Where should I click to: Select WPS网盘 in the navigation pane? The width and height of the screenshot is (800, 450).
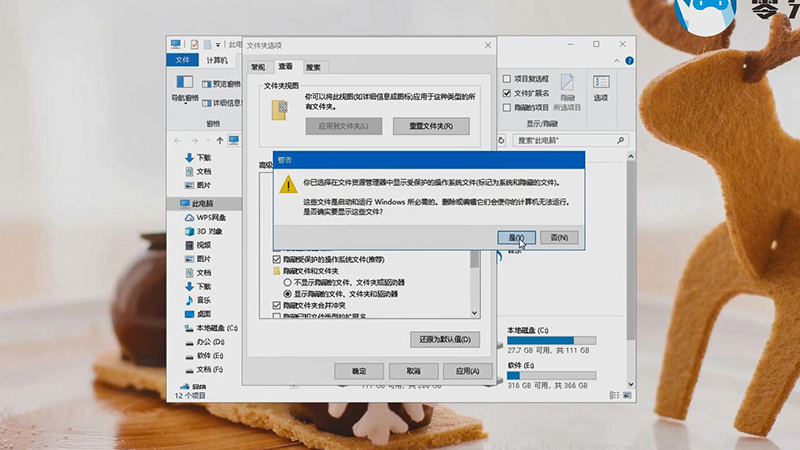tap(204, 216)
